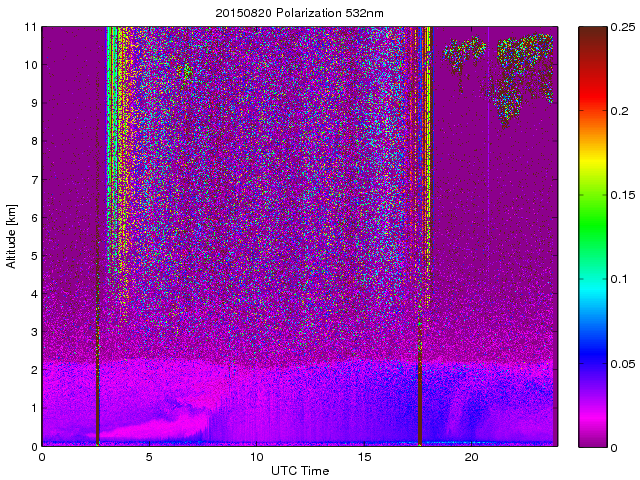Screen dimensions: 640x480
Task: Click the 0.15 colorbar tick label
Action: [x=624, y=195]
